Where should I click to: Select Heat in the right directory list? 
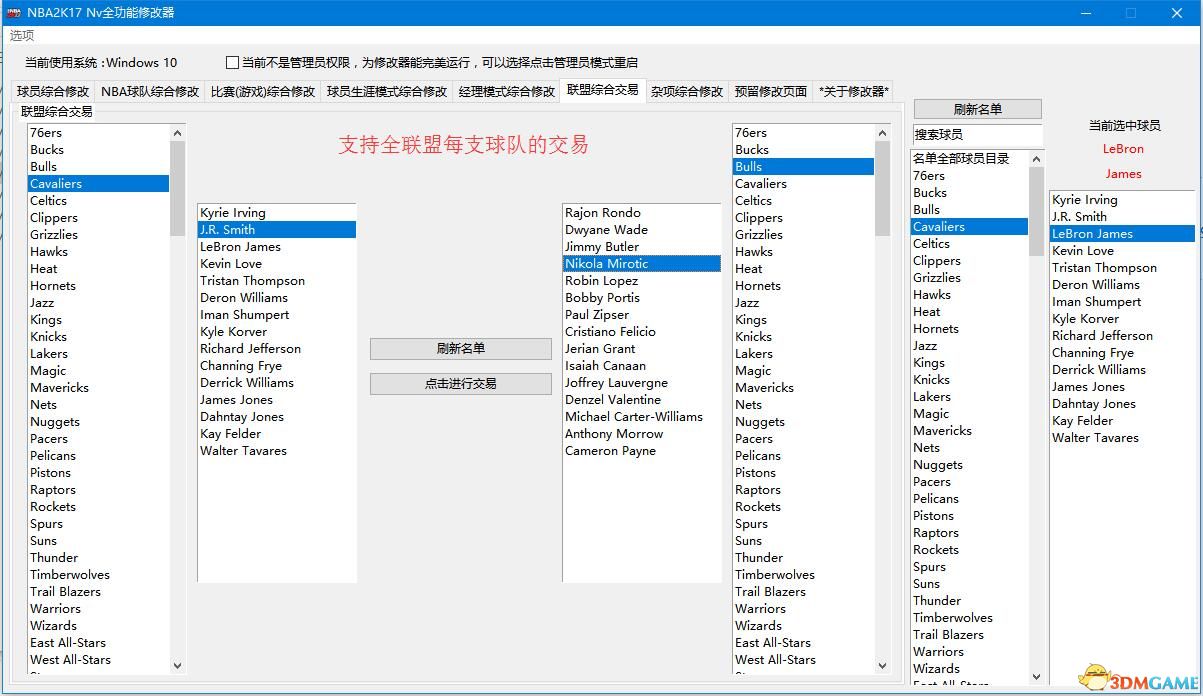pos(969,312)
